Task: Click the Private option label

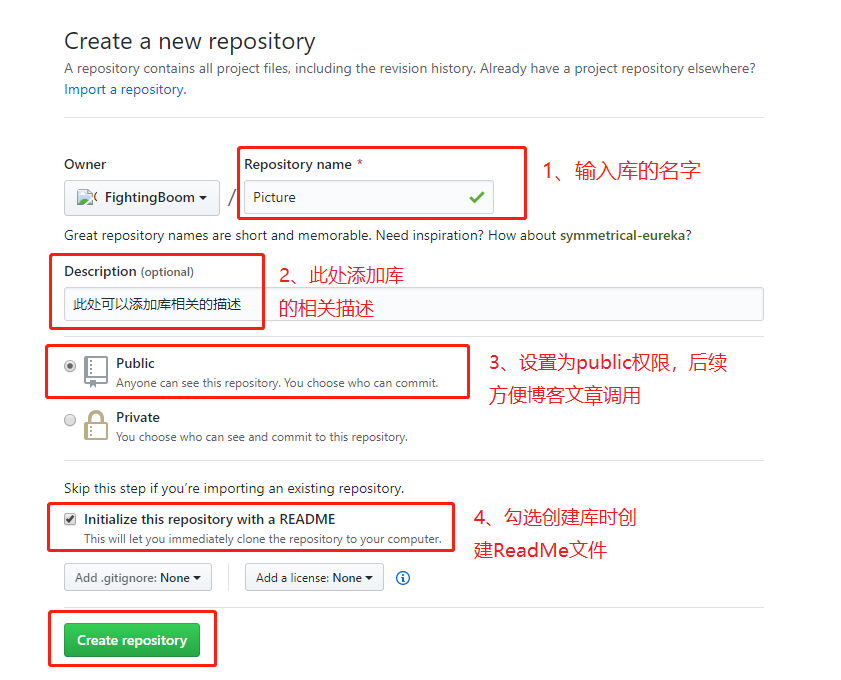Action: pyautogui.click(x=138, y=417)
